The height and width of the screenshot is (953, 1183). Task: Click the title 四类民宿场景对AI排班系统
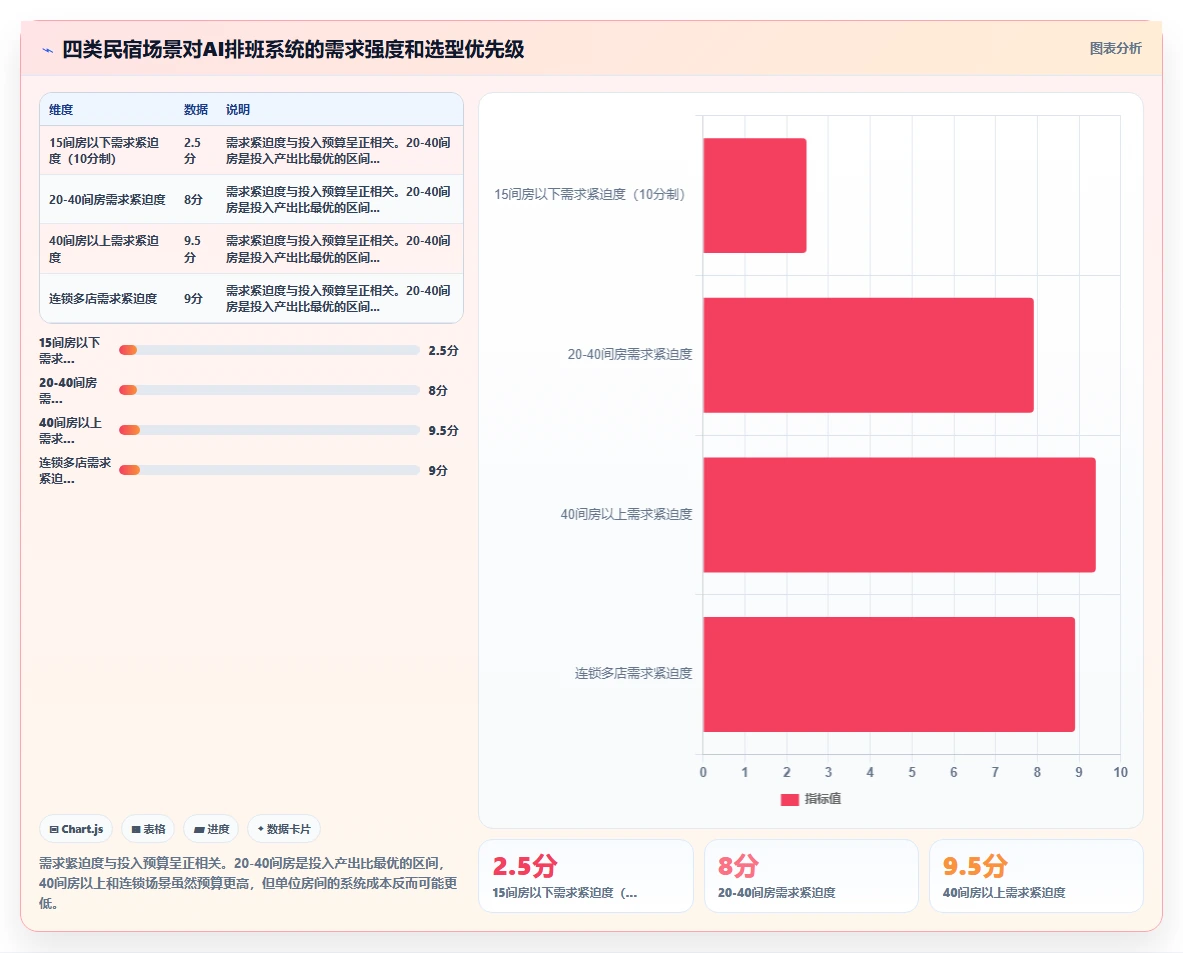(x=293, y=50)
